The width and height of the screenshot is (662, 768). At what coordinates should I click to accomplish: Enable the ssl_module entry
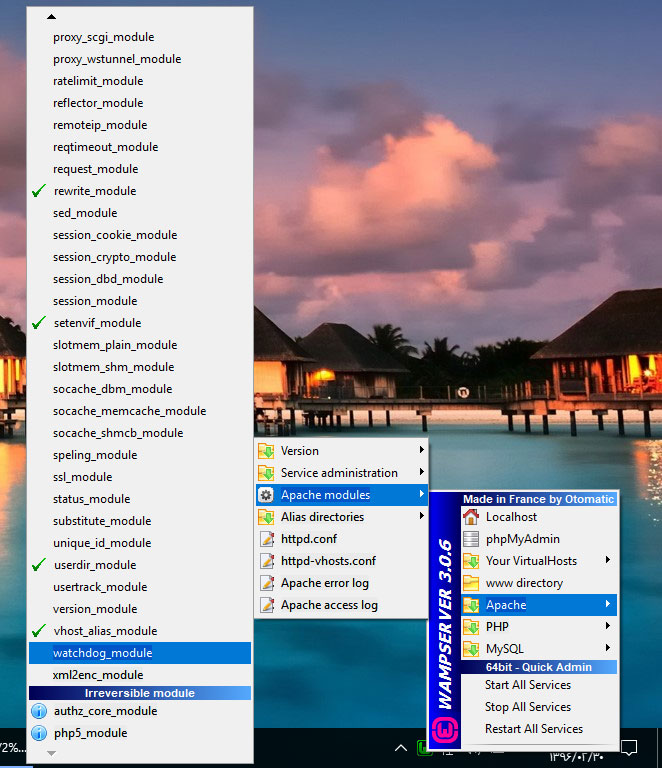(x=82, y=477)
